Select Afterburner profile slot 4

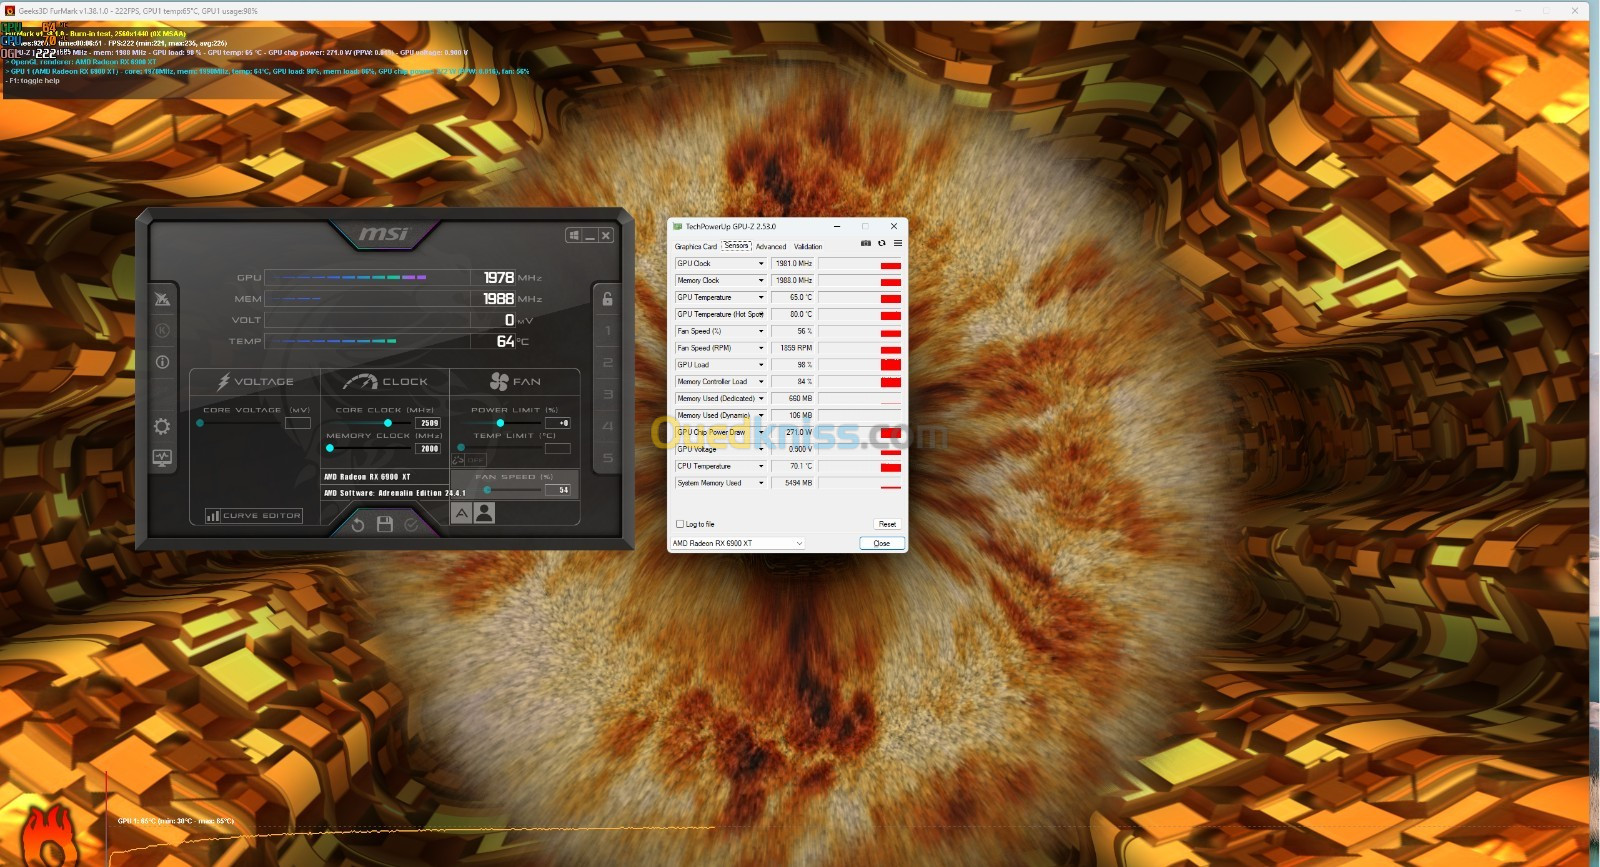[607, 427]
